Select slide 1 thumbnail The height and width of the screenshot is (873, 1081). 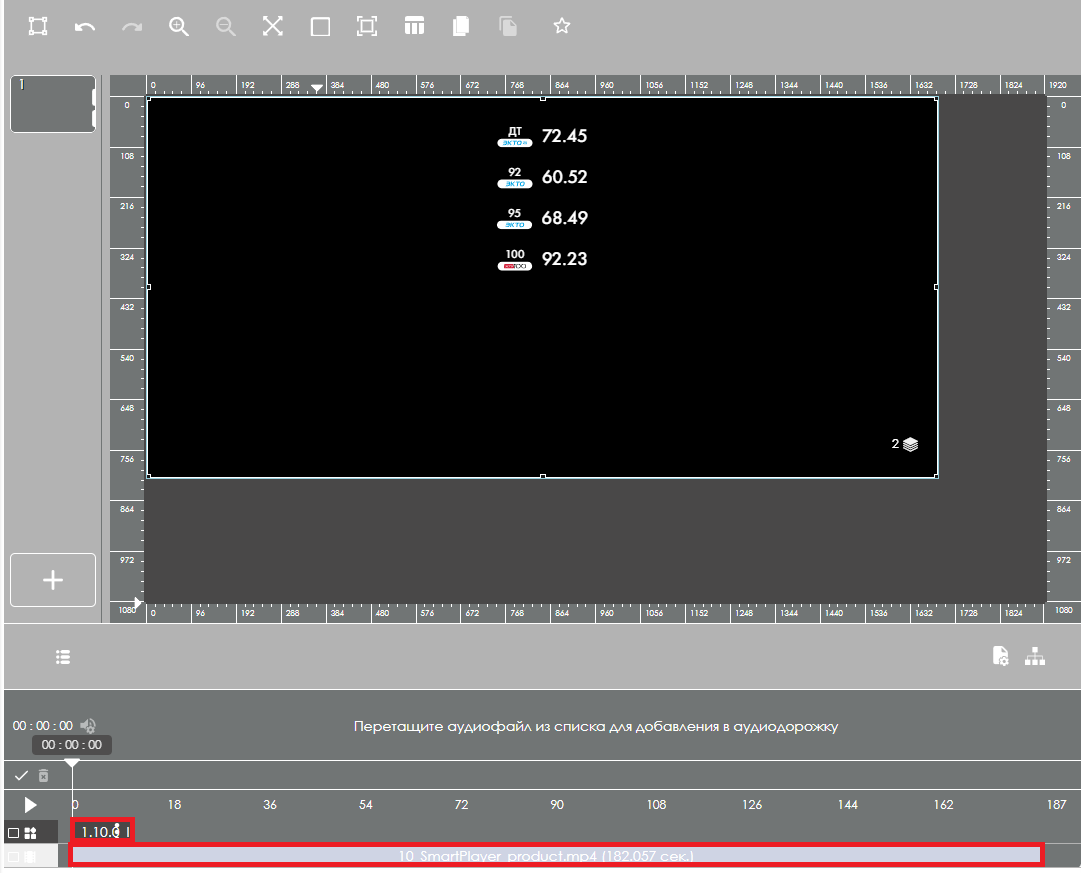click(52, 104)
